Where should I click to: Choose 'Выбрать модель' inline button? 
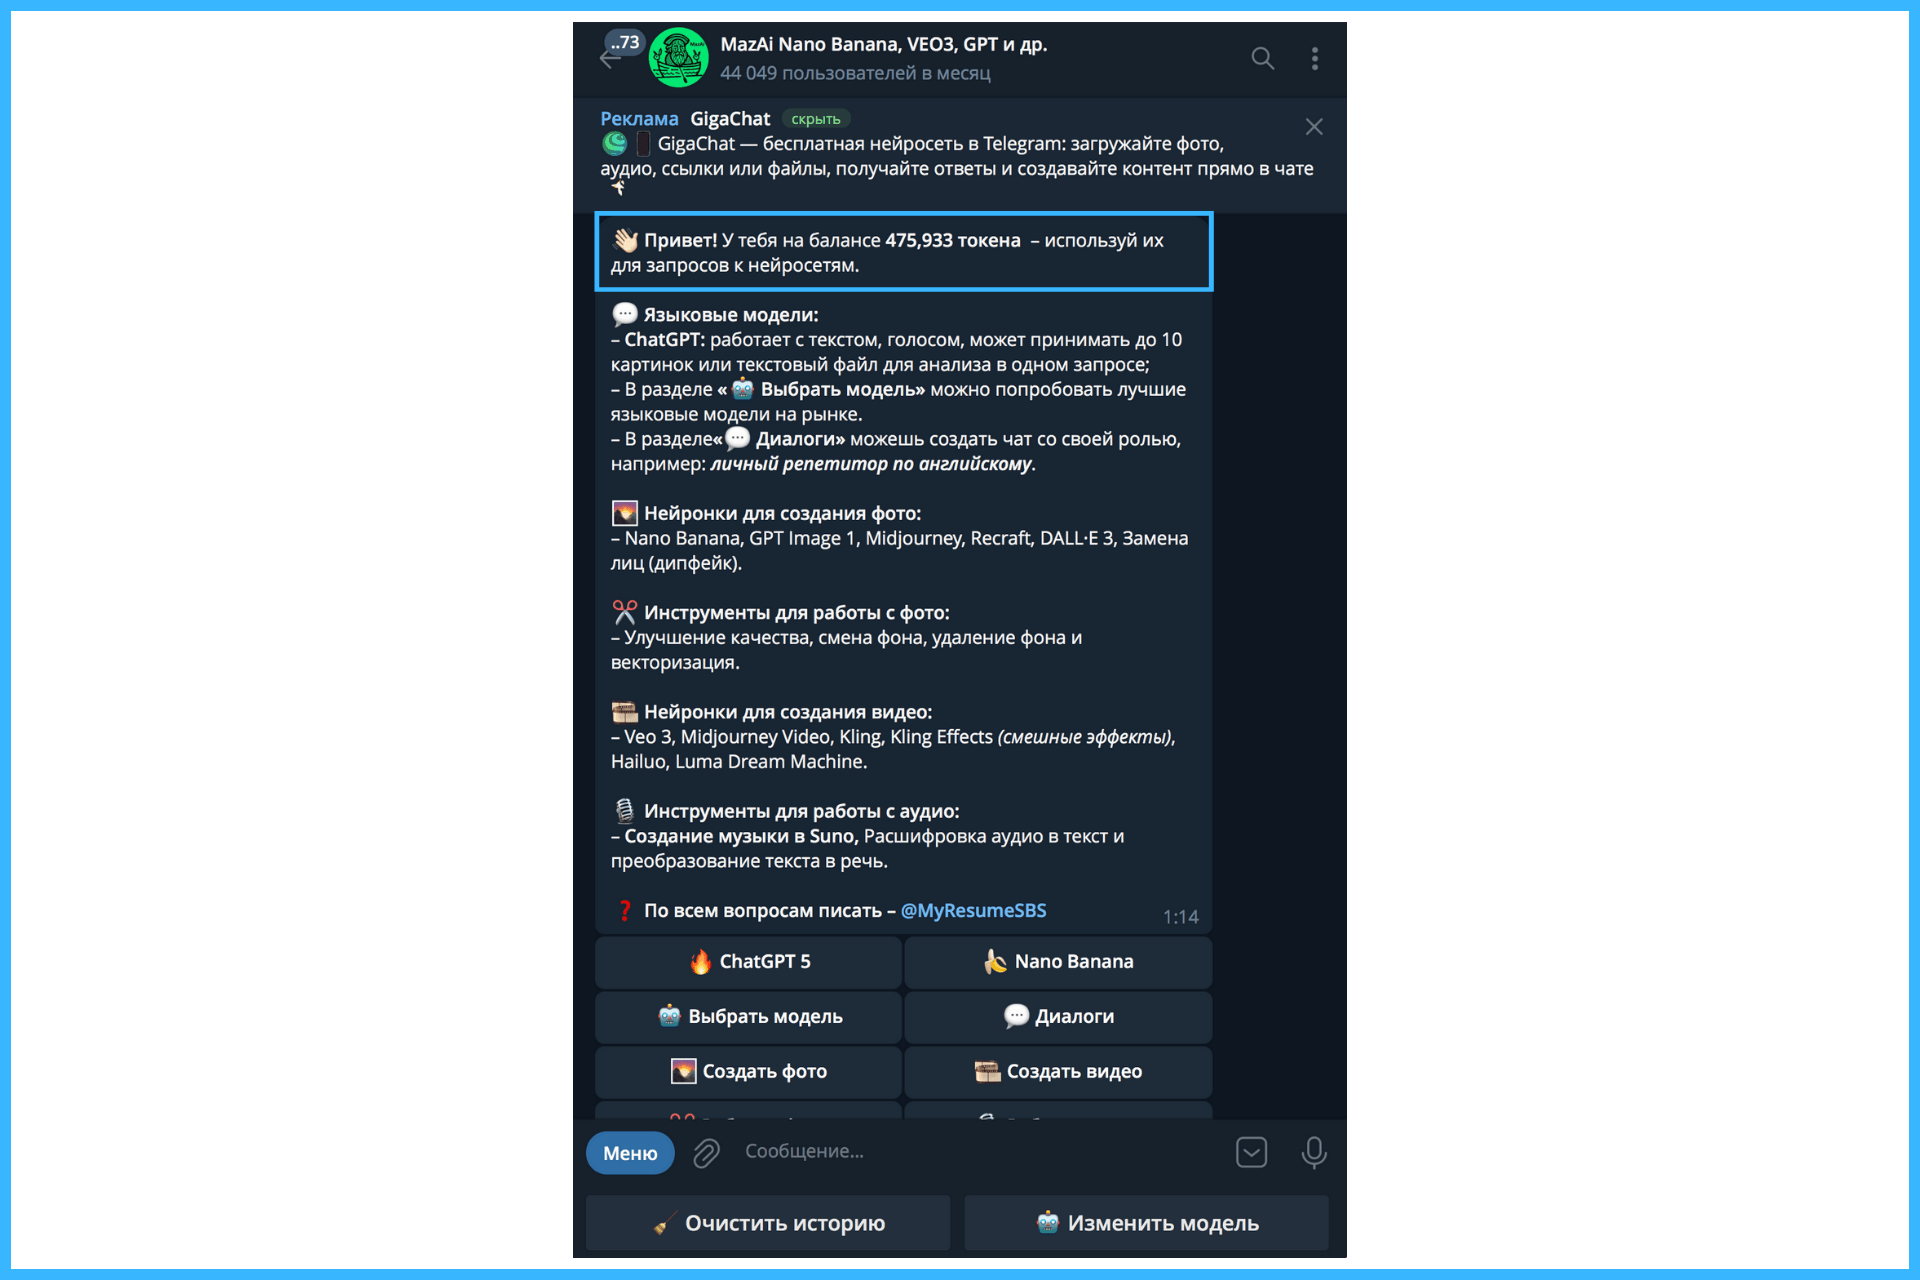click(749, 1017)
